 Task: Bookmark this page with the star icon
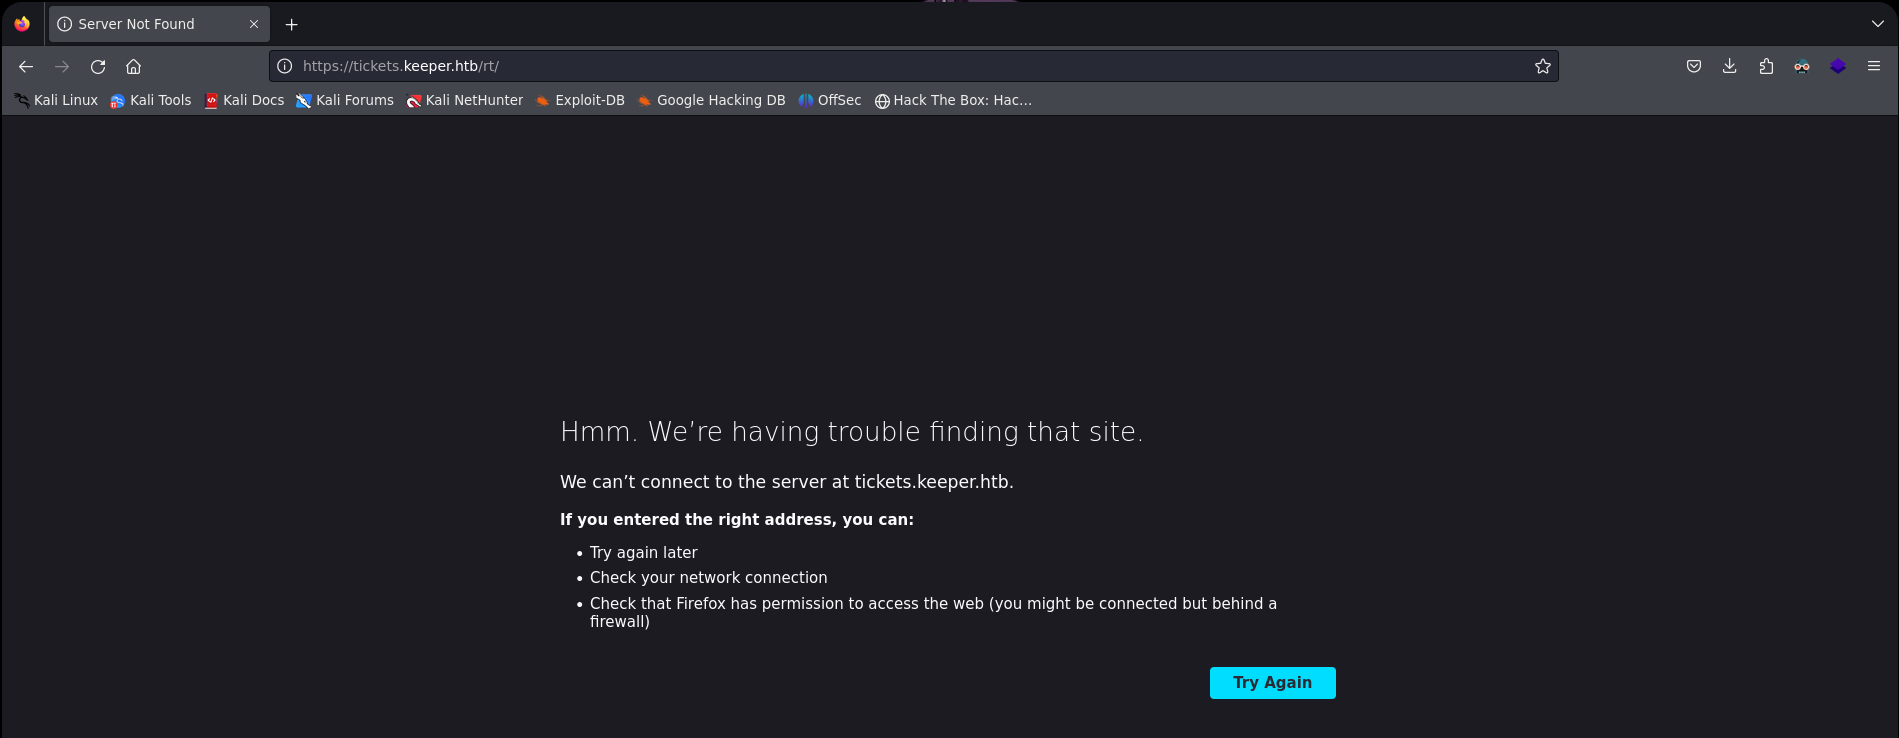click(1542, 66)
